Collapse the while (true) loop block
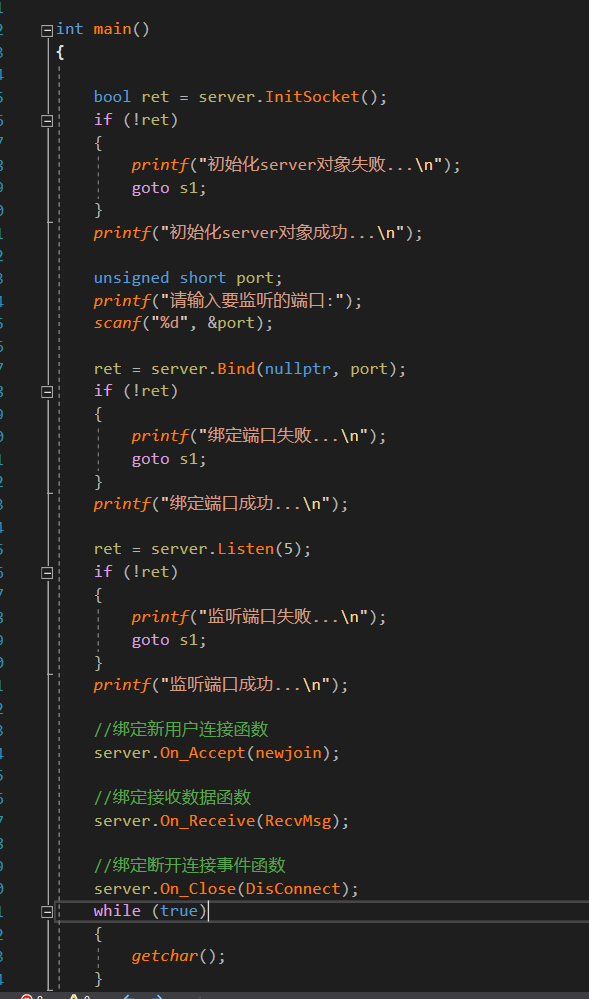Viewport: 589px width, 999px height. pos(47,911)
